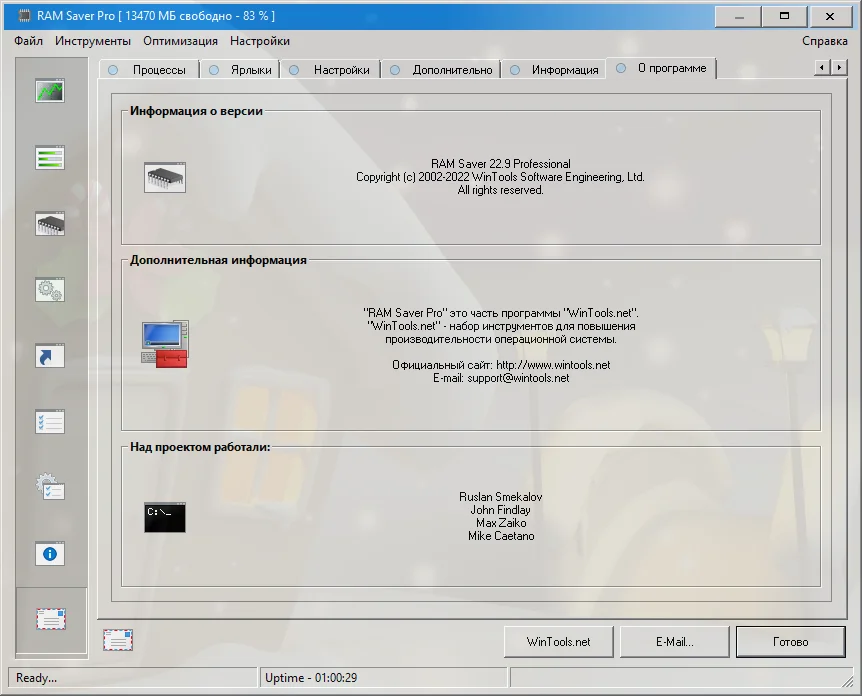This screenshot has width=862, height=696.
Task: Click the Готово button
Action: 791,642
